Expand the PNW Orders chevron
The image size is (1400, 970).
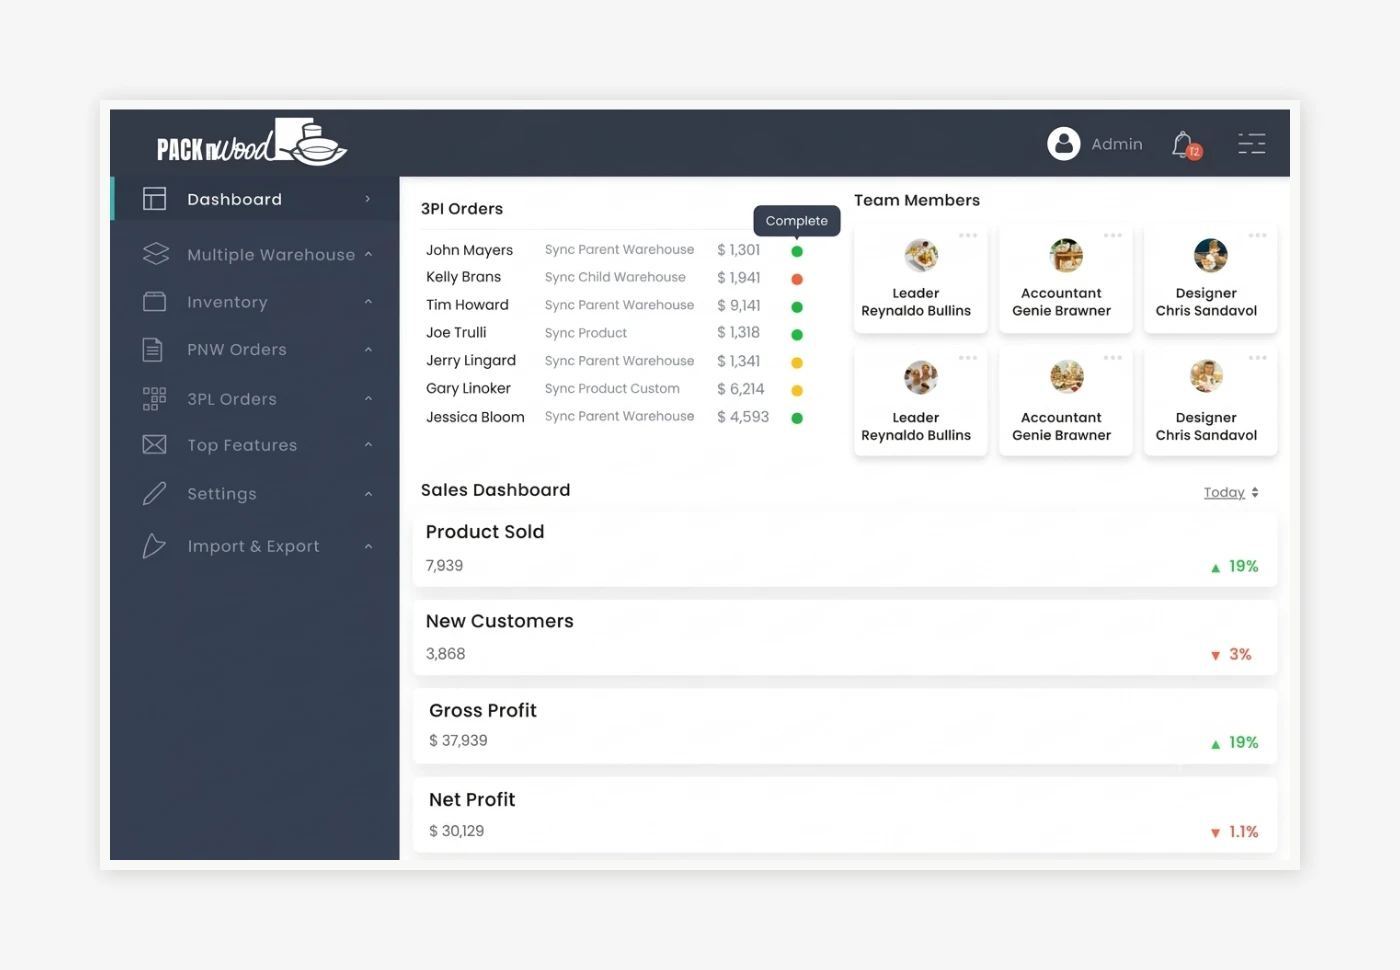point(368,349)
